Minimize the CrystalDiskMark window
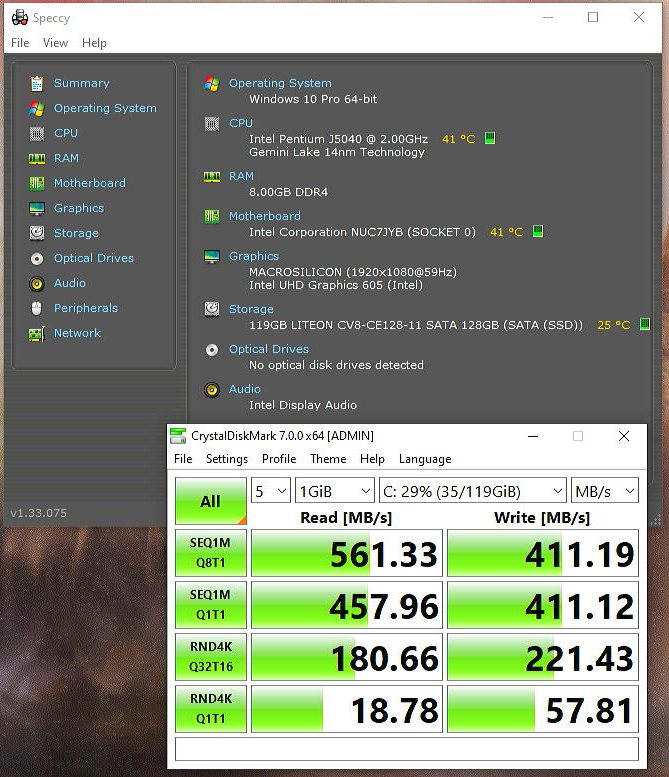669x777 pixels. [x=533, y=436]
